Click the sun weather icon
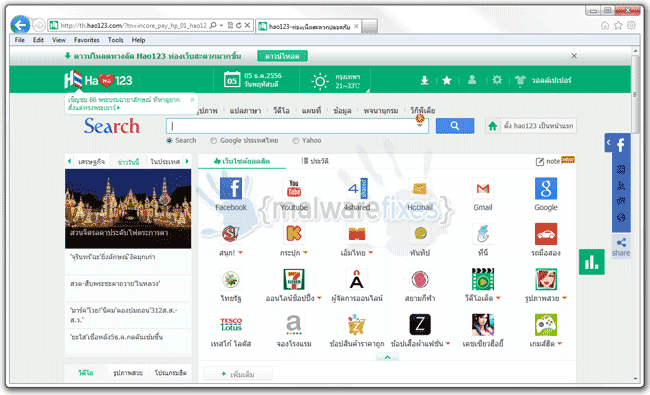This screenshot has height=395, width=650. pos(320,81)
